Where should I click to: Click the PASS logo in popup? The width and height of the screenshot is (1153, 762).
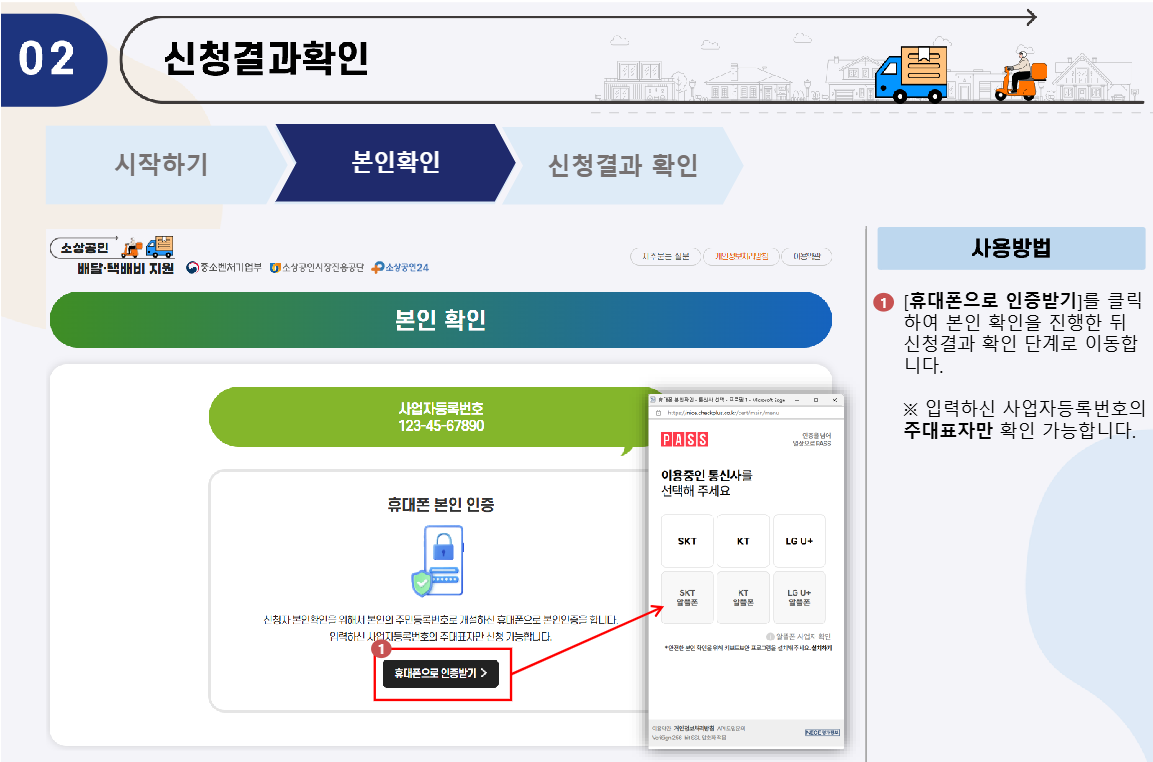pos(685,439)
